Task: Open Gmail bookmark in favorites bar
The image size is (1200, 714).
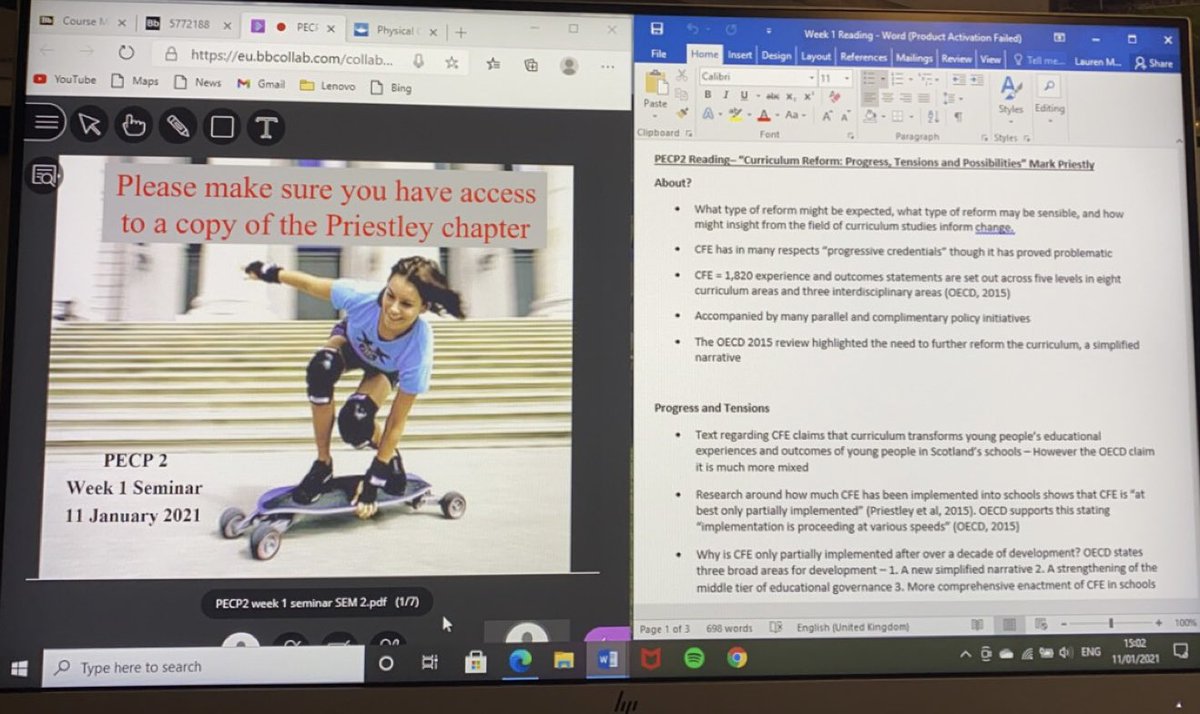Action: [x=262, y=84]
